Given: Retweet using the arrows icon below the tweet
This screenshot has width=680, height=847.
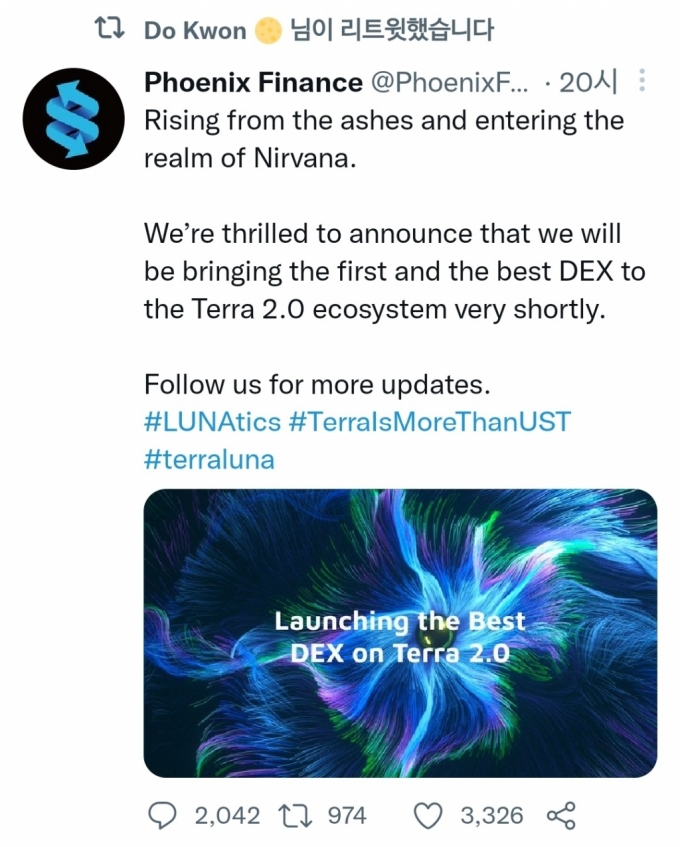Looking at the screenshot, I should pyautogui.click(x=295, y=815).
